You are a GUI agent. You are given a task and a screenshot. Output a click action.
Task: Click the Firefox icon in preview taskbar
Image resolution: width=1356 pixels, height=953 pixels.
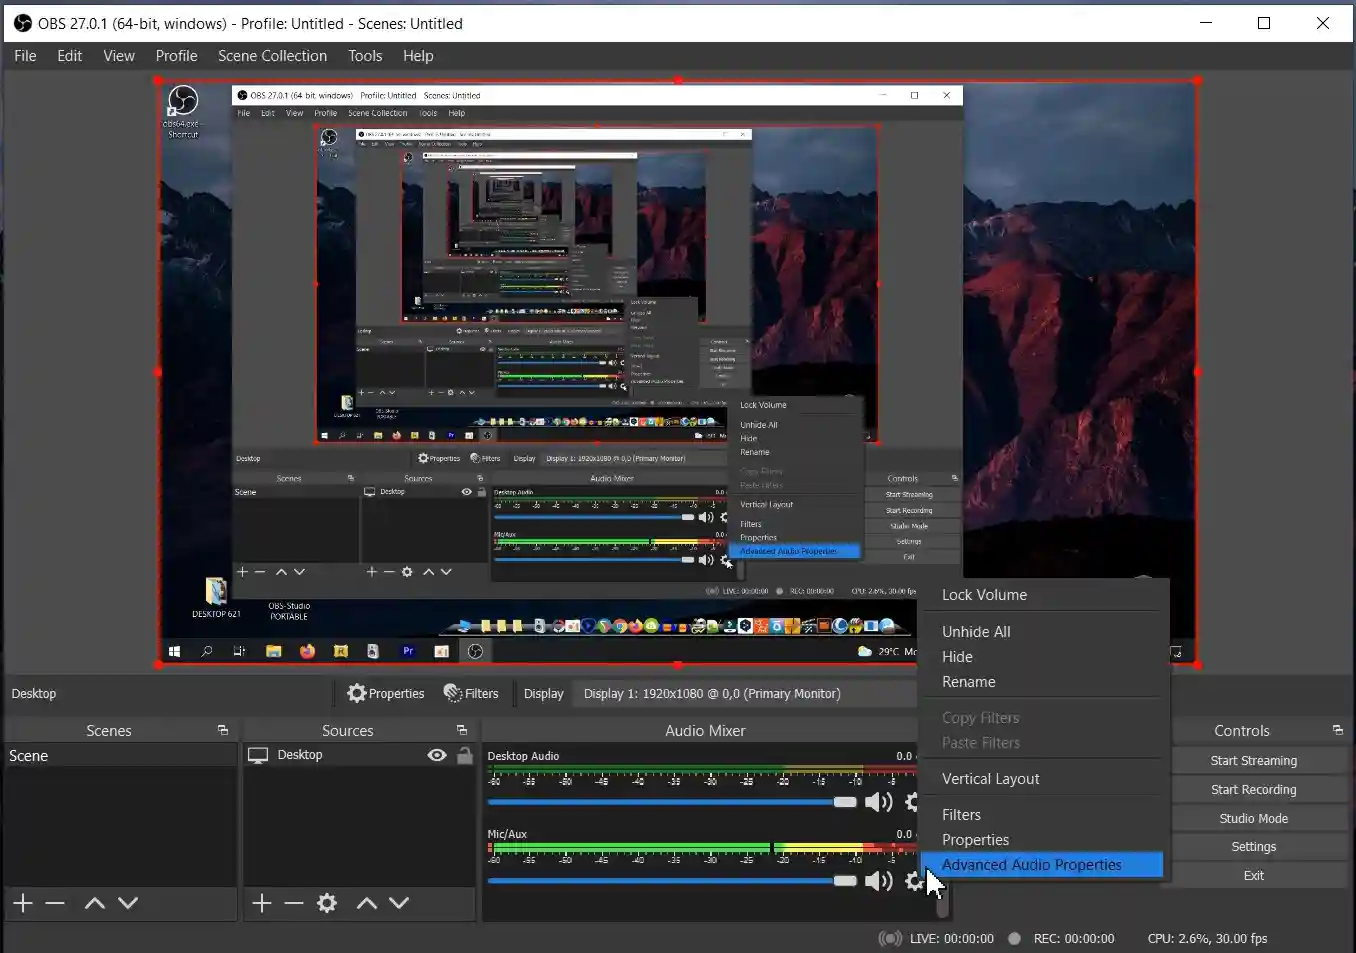coord(307,651)
